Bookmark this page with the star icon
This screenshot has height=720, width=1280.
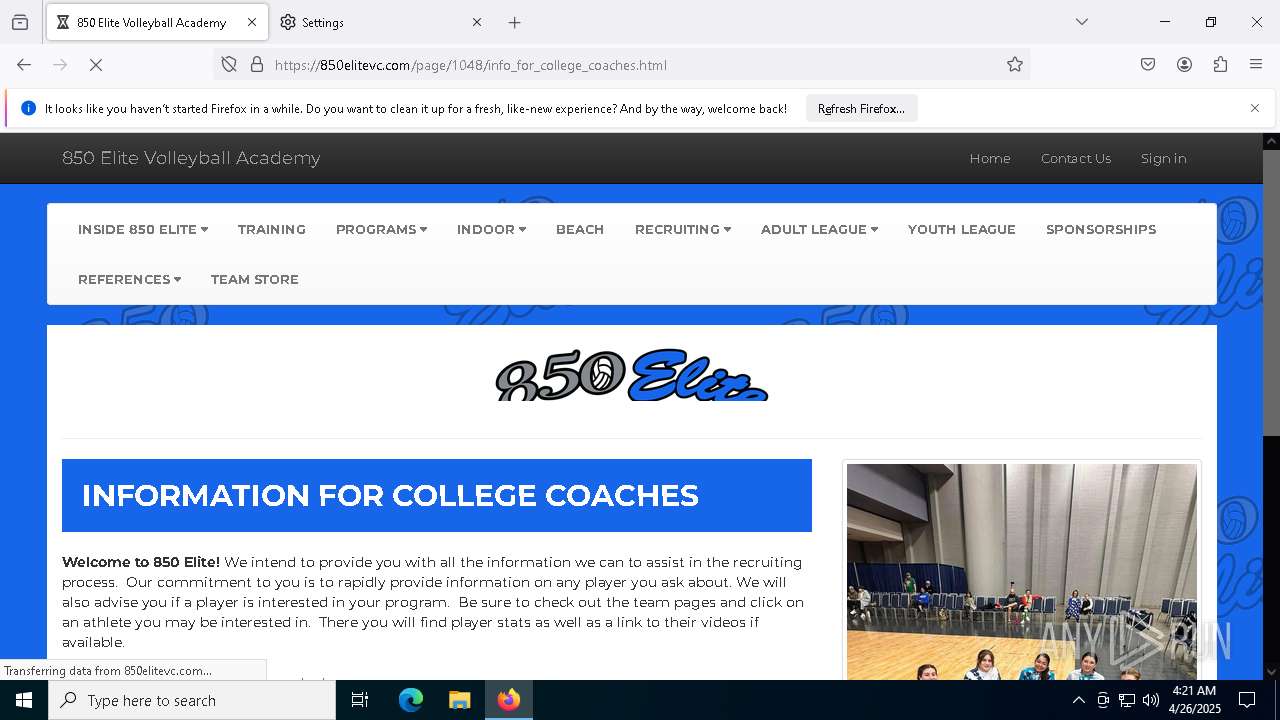point(1015,65)
